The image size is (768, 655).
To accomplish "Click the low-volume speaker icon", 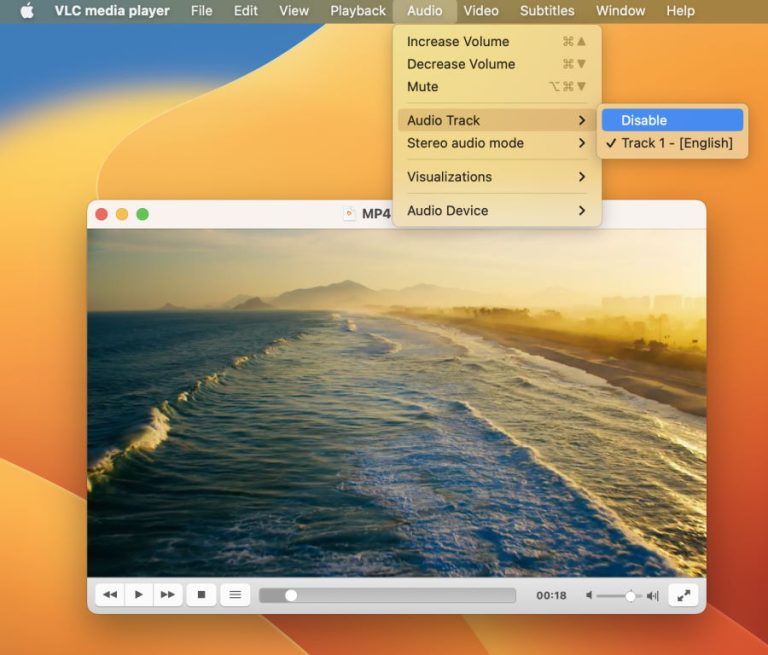I will coord(589,595).
